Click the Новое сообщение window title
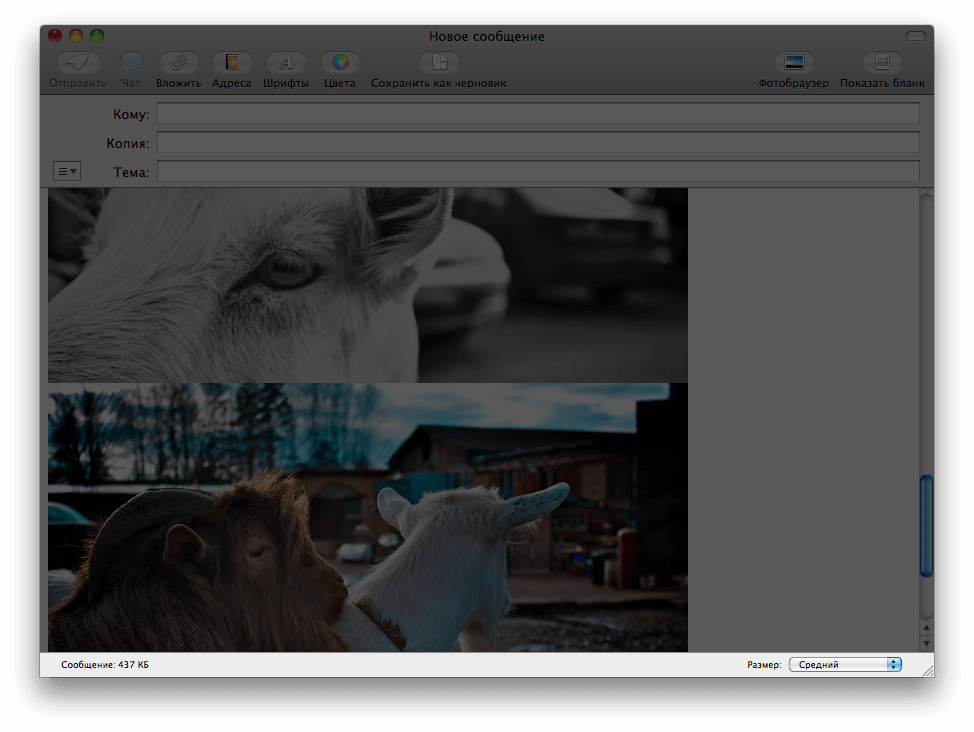The height and width of the screenshot is (732, 974). point(486,37)
